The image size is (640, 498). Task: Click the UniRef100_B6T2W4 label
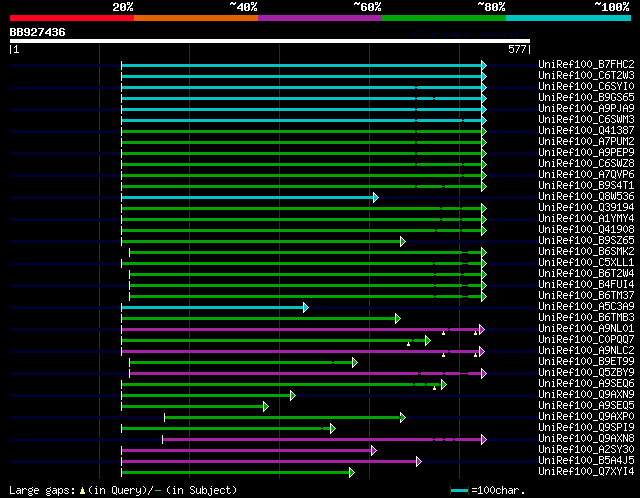click(x=586, y=274)
